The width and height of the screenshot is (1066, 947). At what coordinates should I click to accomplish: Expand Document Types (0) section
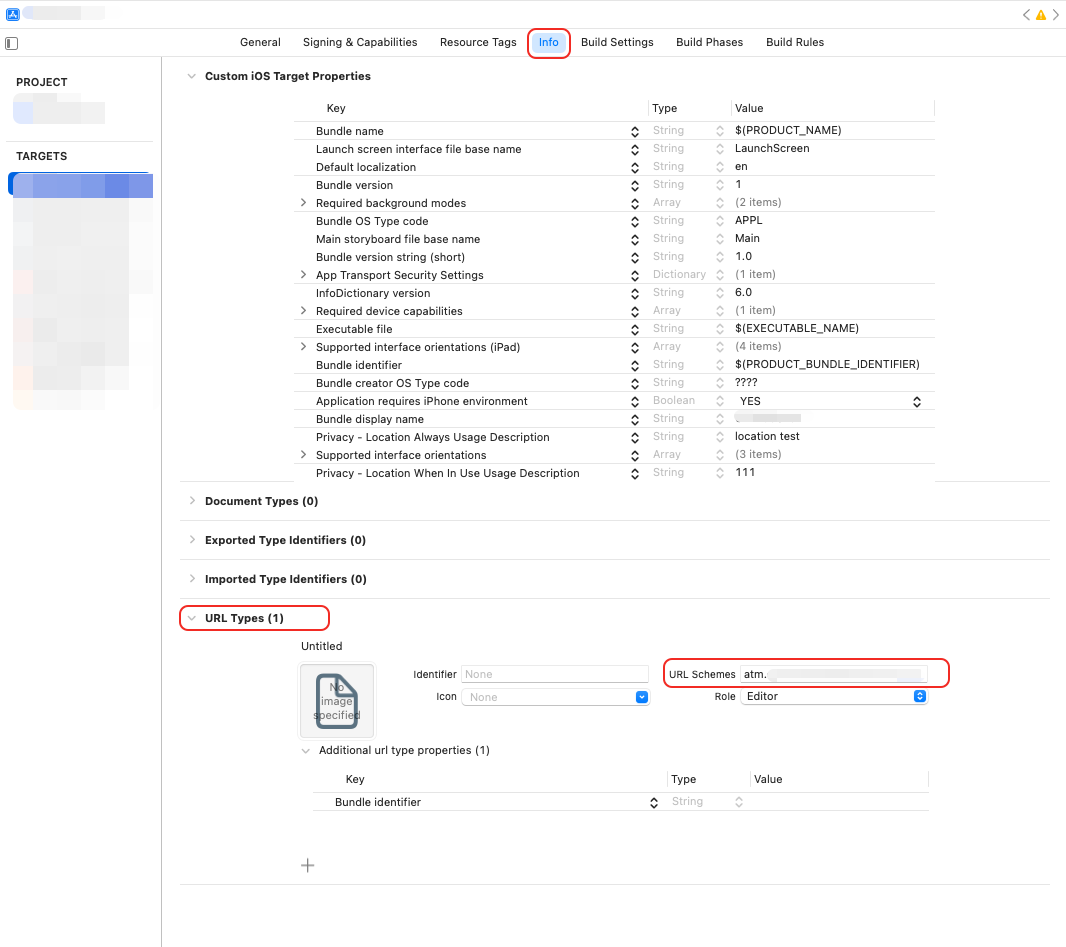pos(192,501)
